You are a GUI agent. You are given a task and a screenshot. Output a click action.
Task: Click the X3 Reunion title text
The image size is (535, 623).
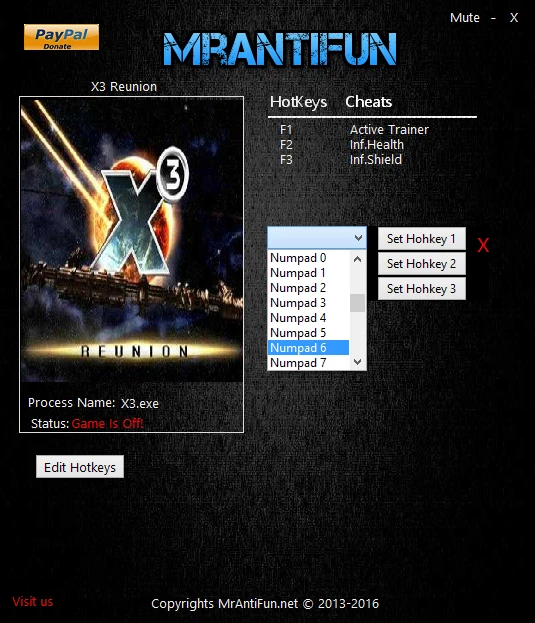coord(124,87)
